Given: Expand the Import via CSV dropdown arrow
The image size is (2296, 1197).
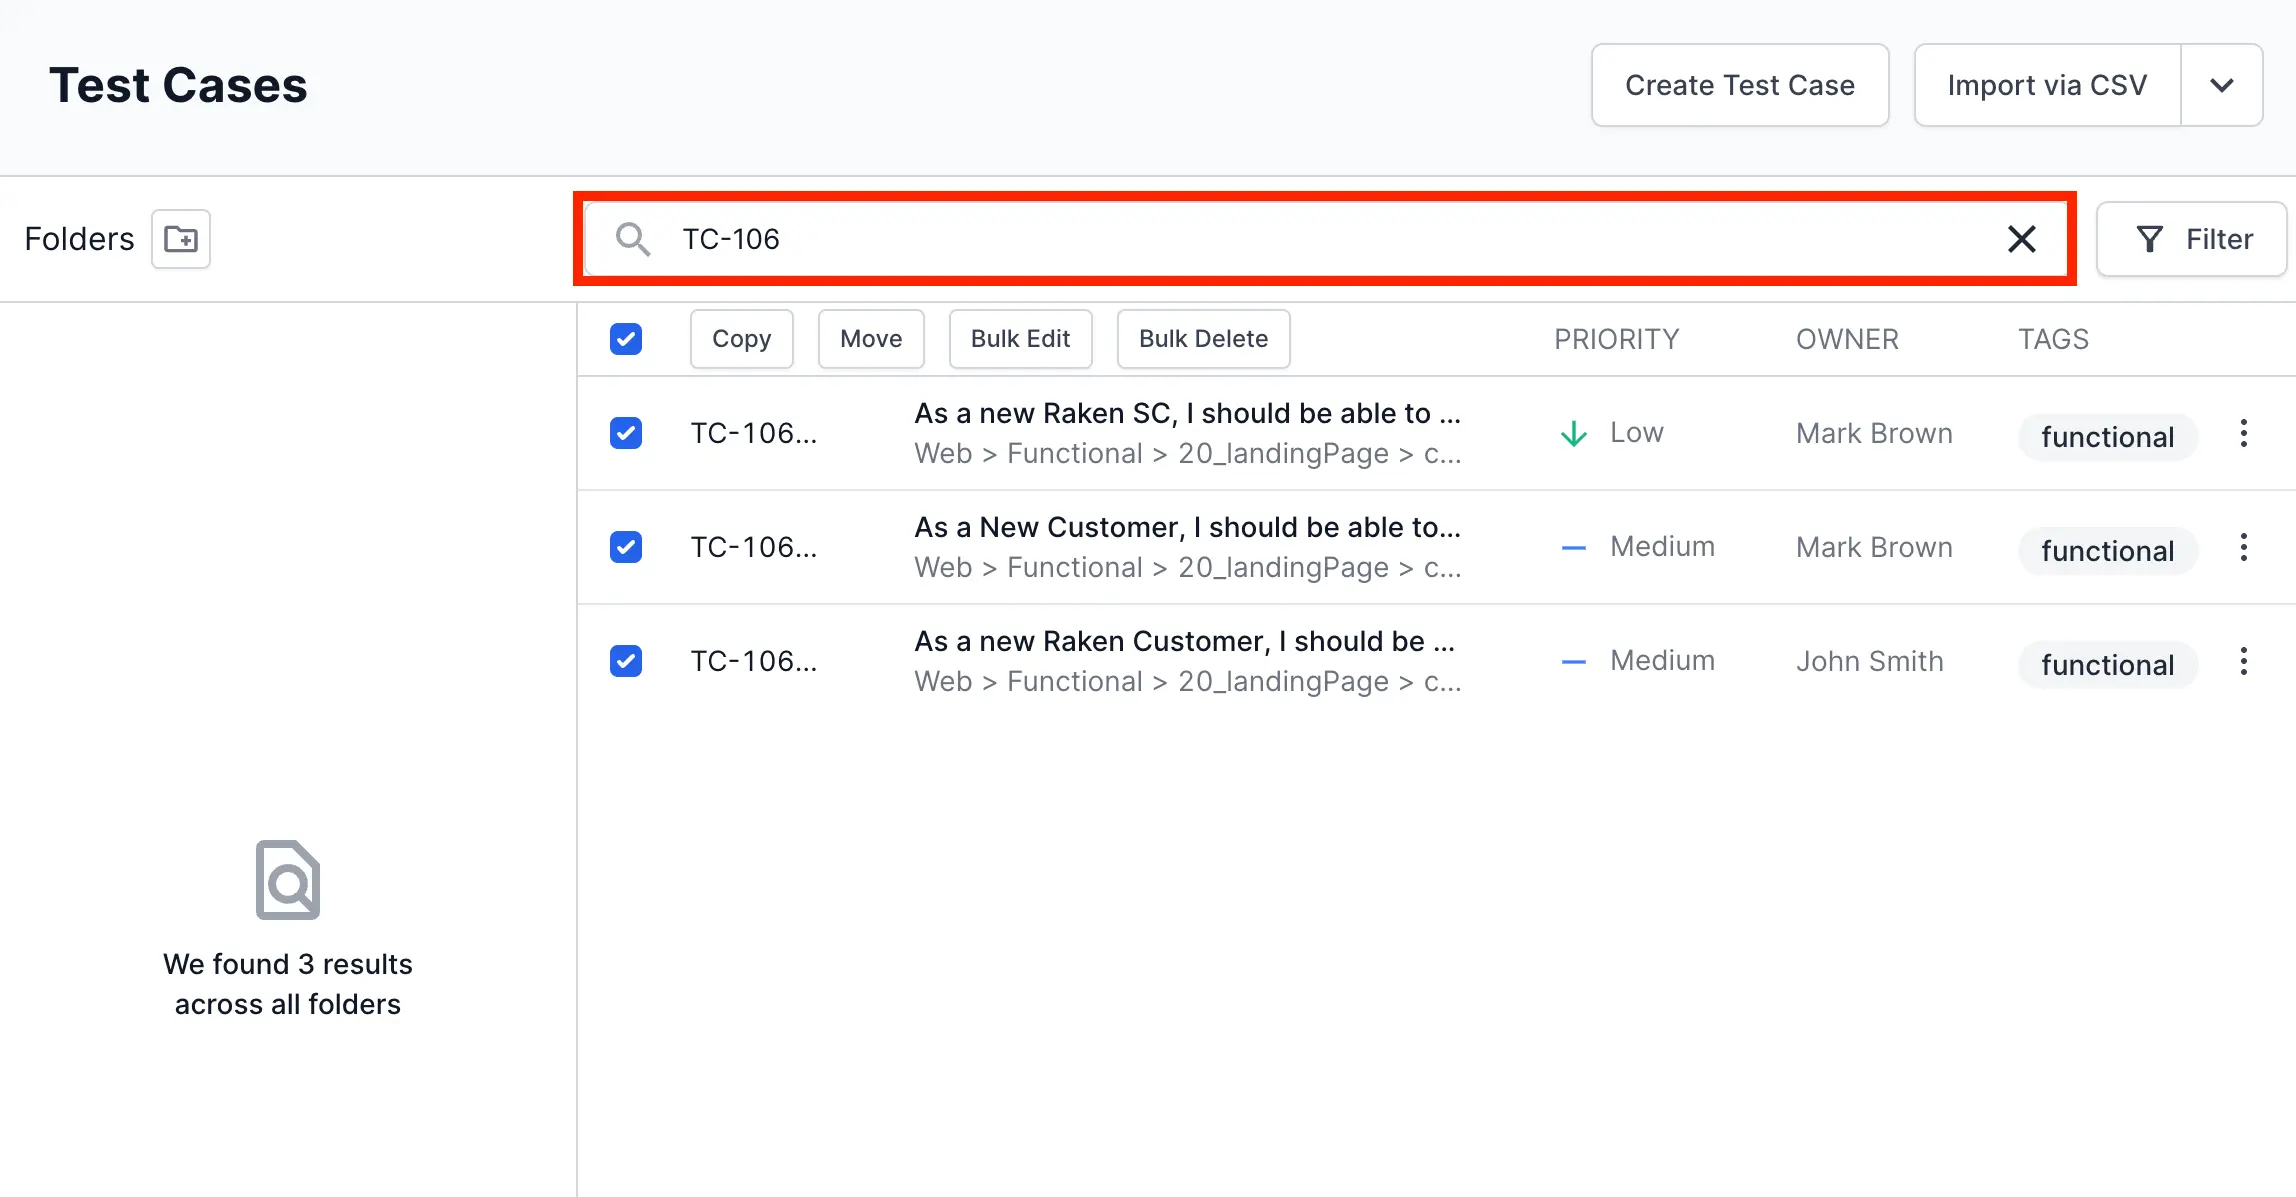Looking at the screenshot, I should (2222, 85).
